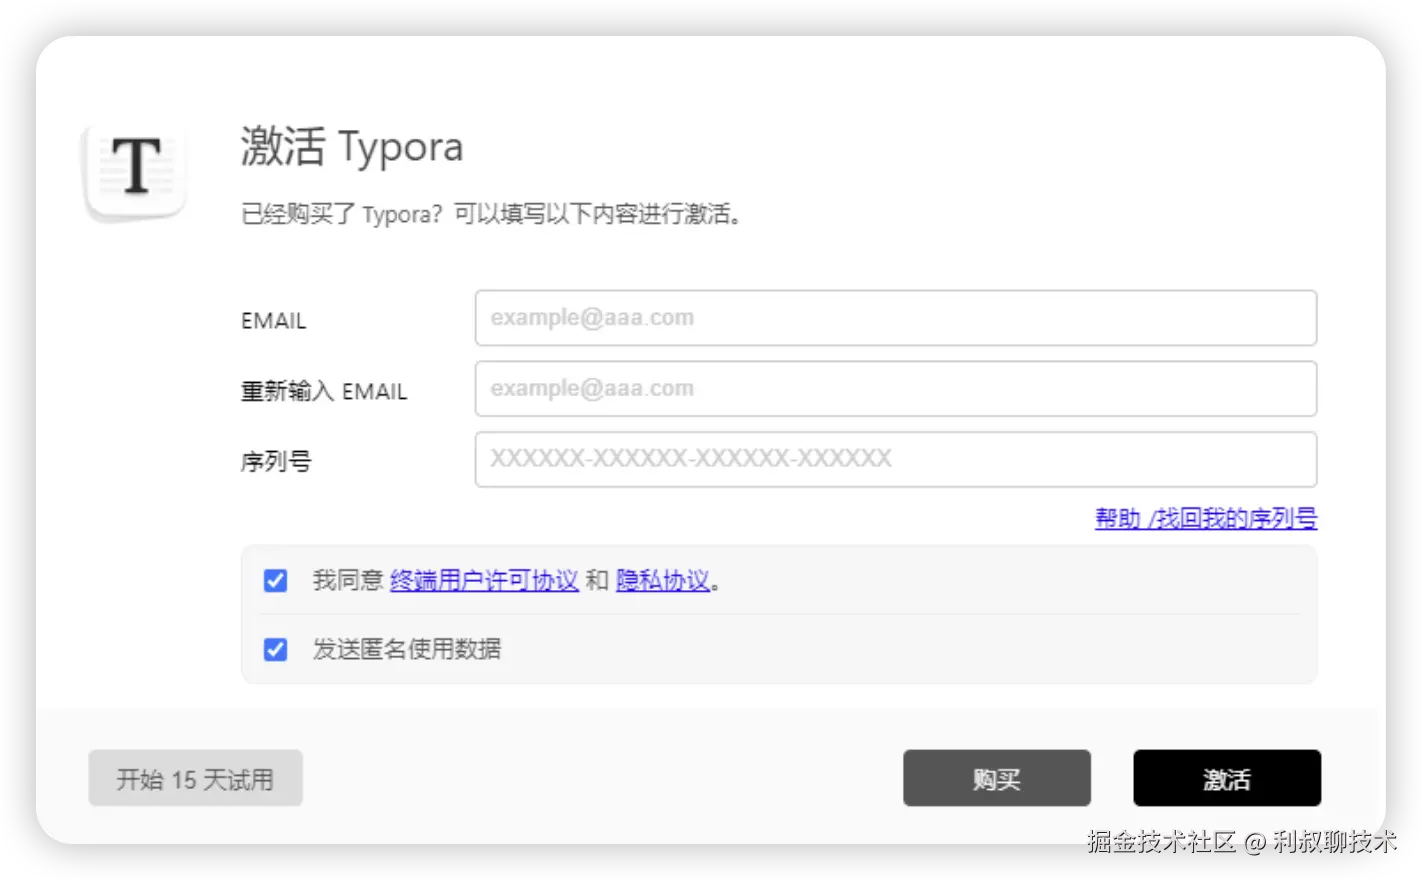Uncheck the 我同意 license agreement checkbox
The image size is (1422, 880).
tap(274, 580)
